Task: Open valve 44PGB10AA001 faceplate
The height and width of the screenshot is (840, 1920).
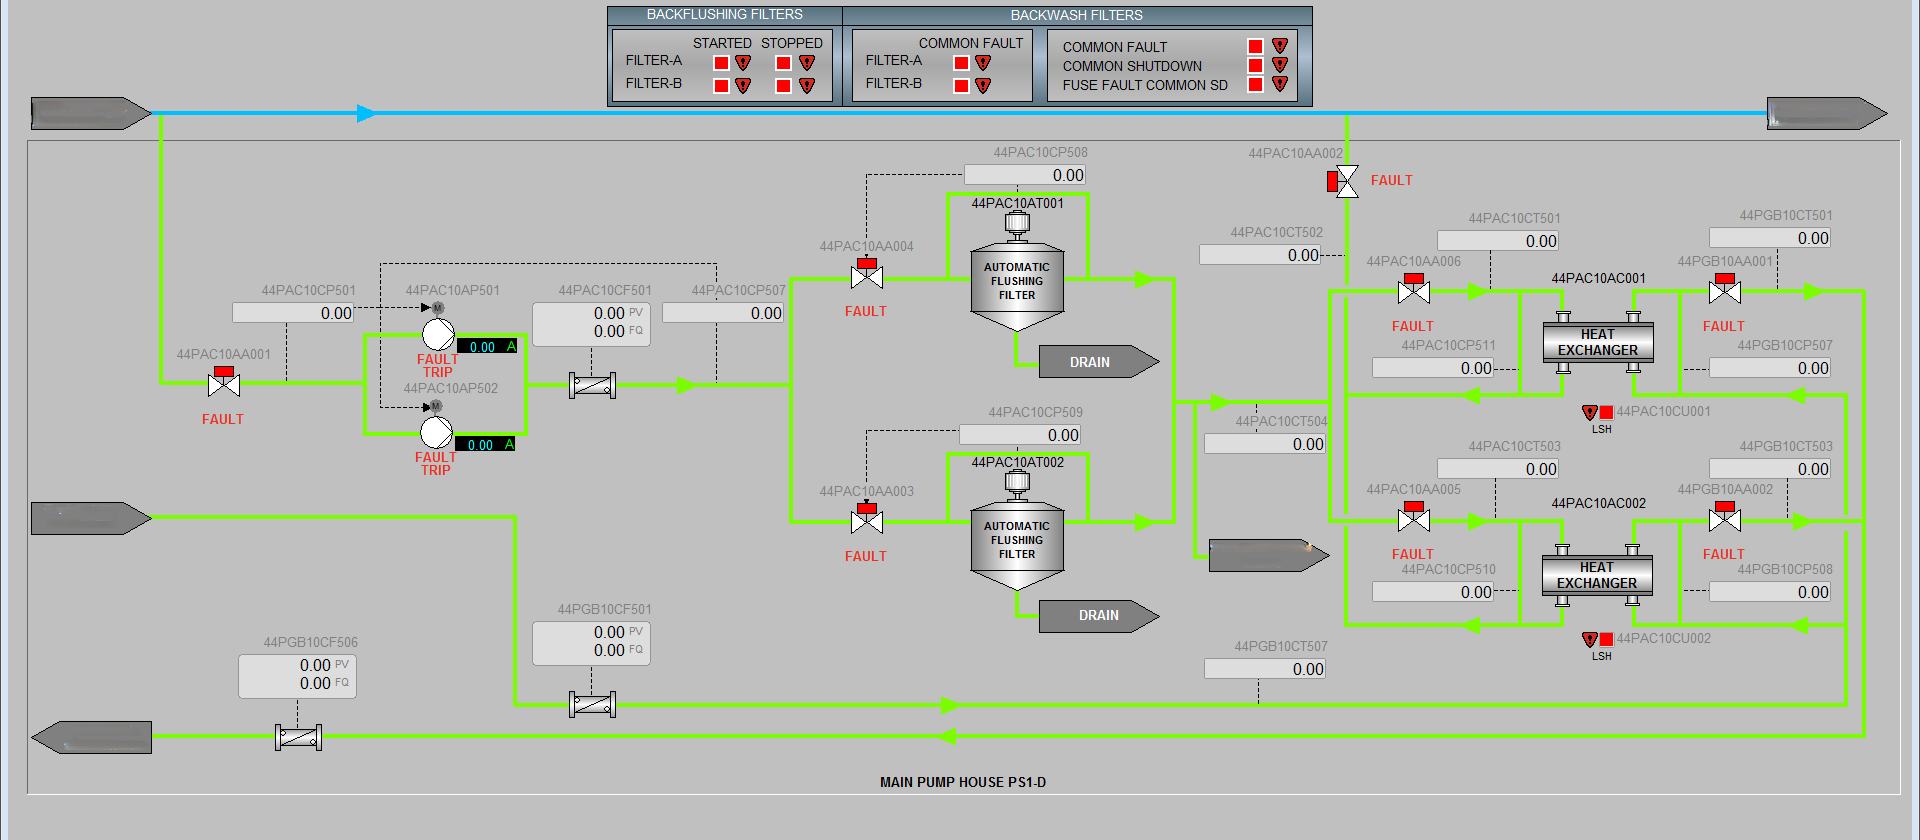Action: [x=1725, y=291]
